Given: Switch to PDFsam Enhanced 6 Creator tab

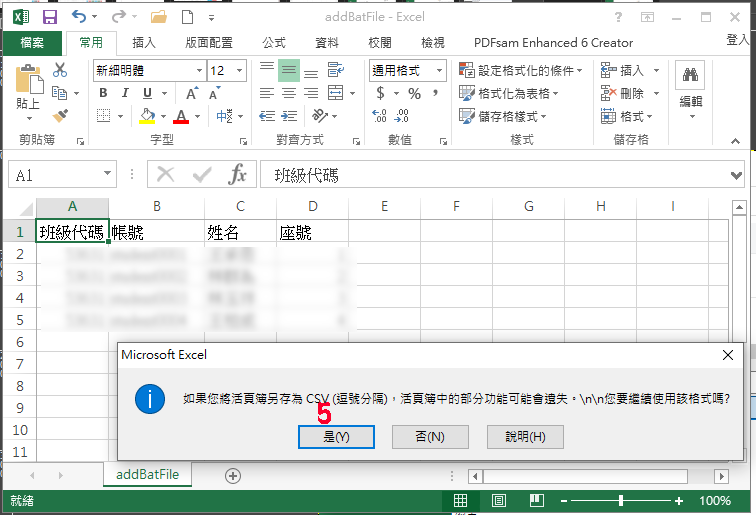Looking at the screenshot, I should click(x=553, y=43).
